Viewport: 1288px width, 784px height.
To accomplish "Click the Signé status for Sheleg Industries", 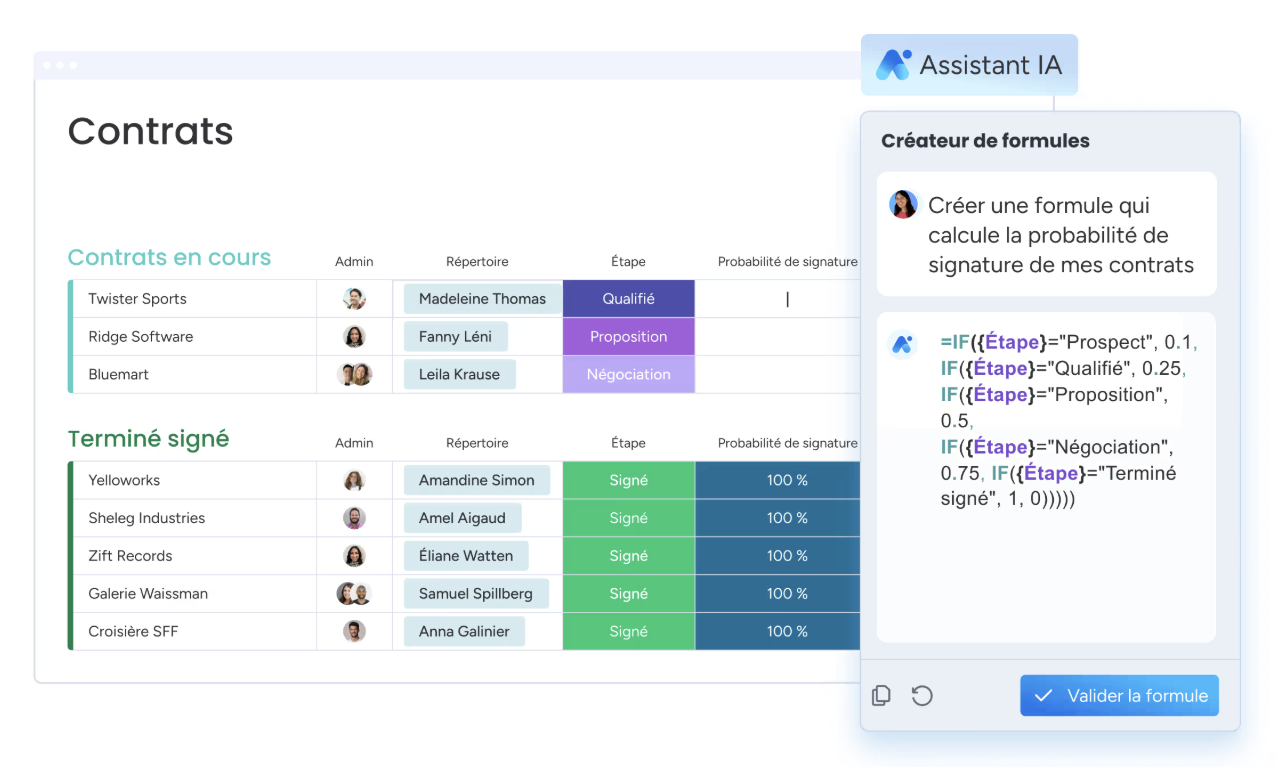I will pyautogui.click(x=629, y=518).
